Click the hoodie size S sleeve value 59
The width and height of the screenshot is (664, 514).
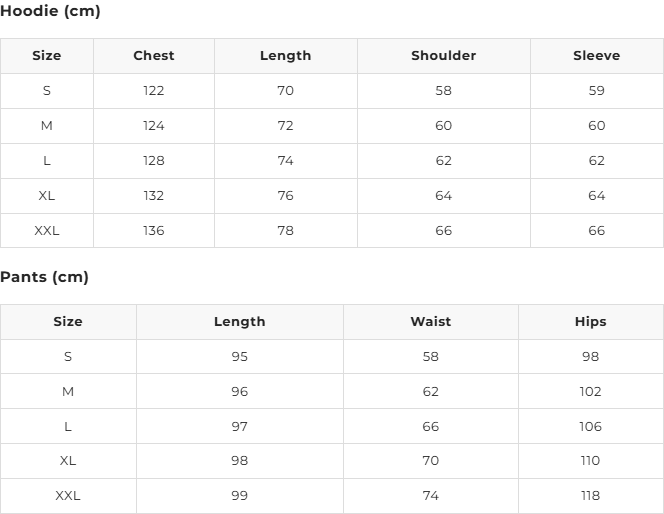596,91
